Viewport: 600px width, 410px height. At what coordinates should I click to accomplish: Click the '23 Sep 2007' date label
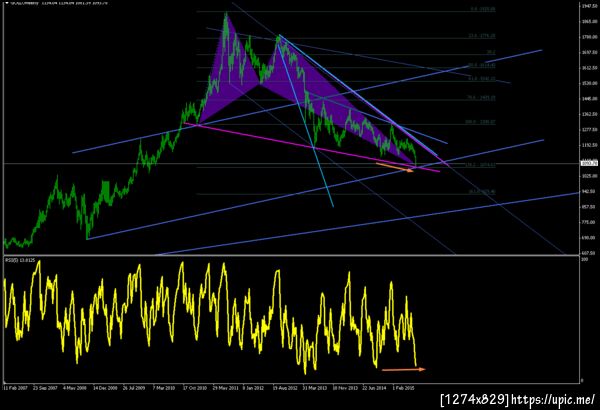point(45,388)
